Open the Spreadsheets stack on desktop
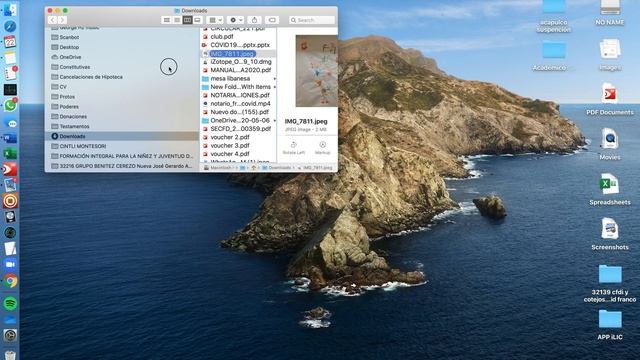This screenshot has height=360, width=640. pyautogui.click(x=610, y=189)
